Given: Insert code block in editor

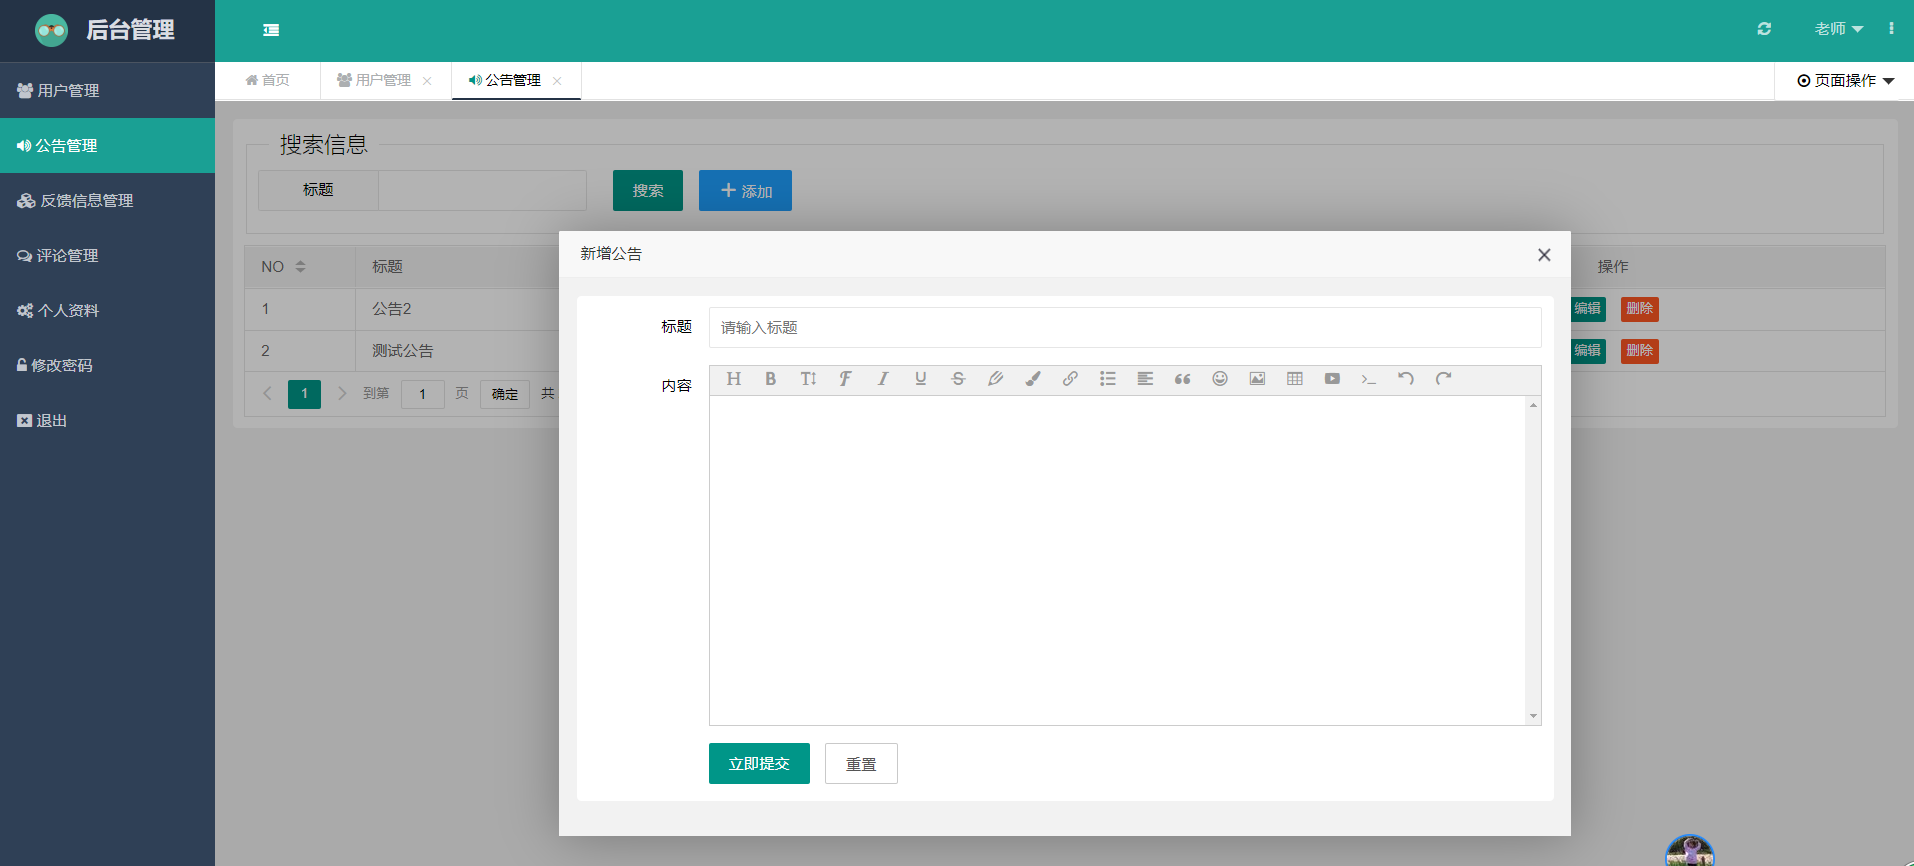Looking at the screenshot, I should (1369, 379).
